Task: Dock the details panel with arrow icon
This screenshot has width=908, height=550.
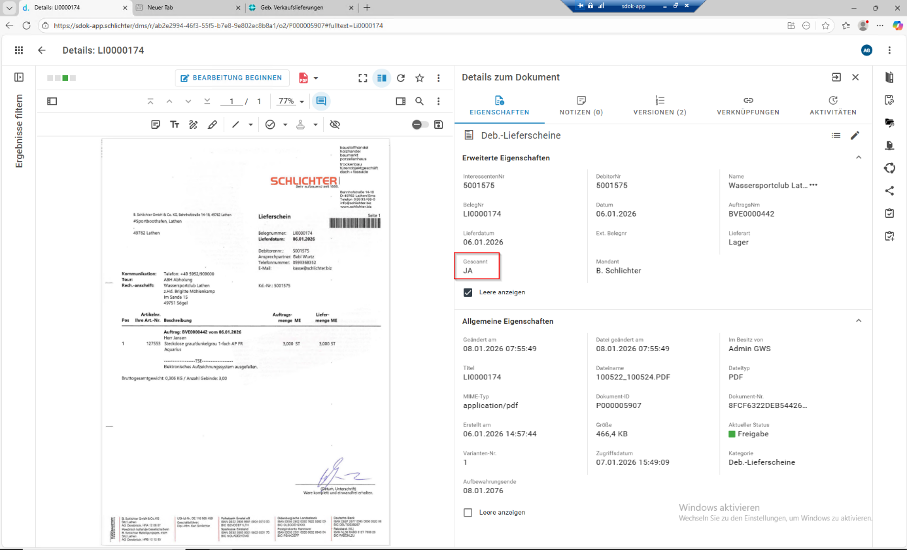Action: [836, 77]
